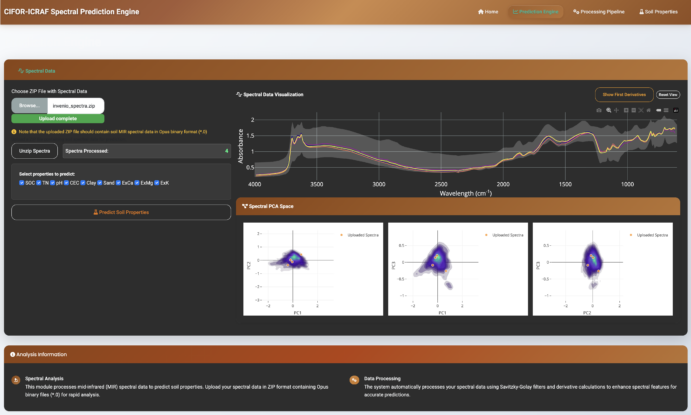Click the Autoscale icon in plot toolbar
The height and width of the screenshot is (415, 691).
641,110
